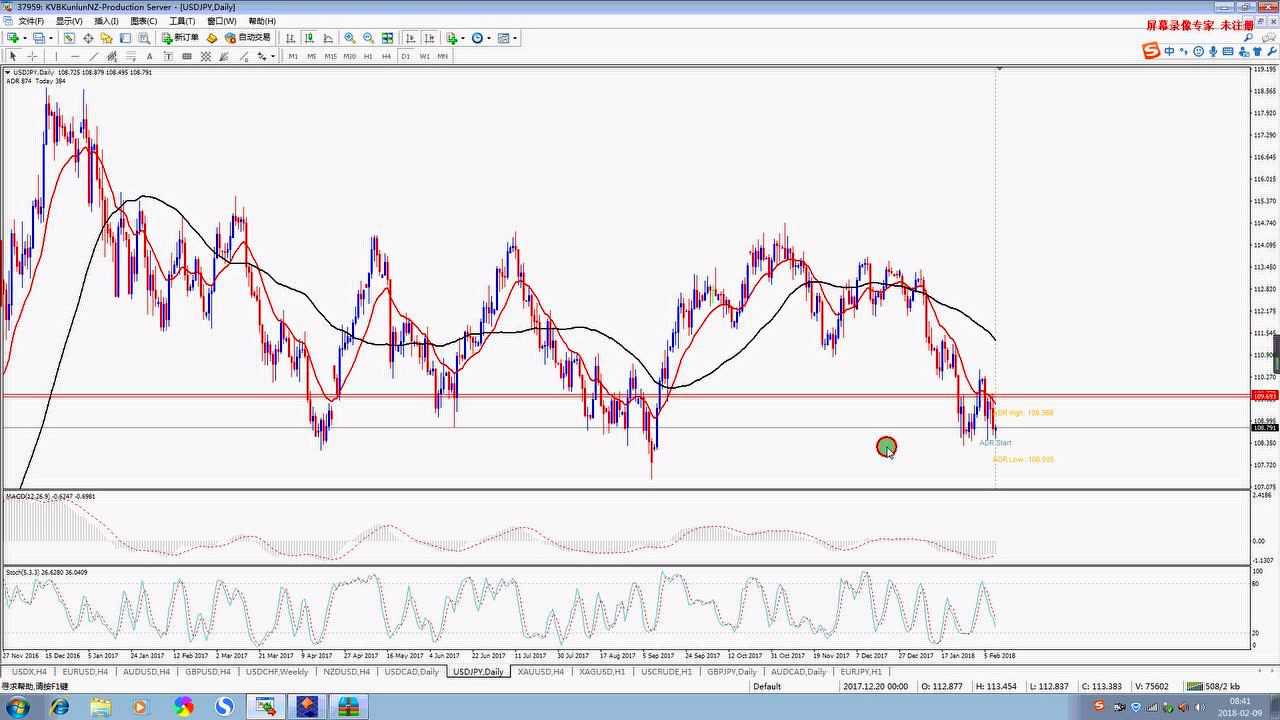Open the 帮助(H) menu
Image resolution: width=1280 pixels, height=720 pixels.
click(262, 21)
